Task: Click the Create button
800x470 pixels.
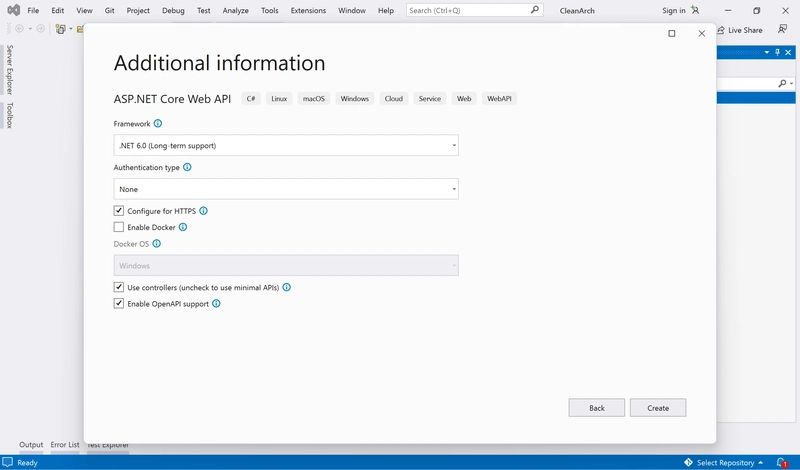Action: pos(658,408)
